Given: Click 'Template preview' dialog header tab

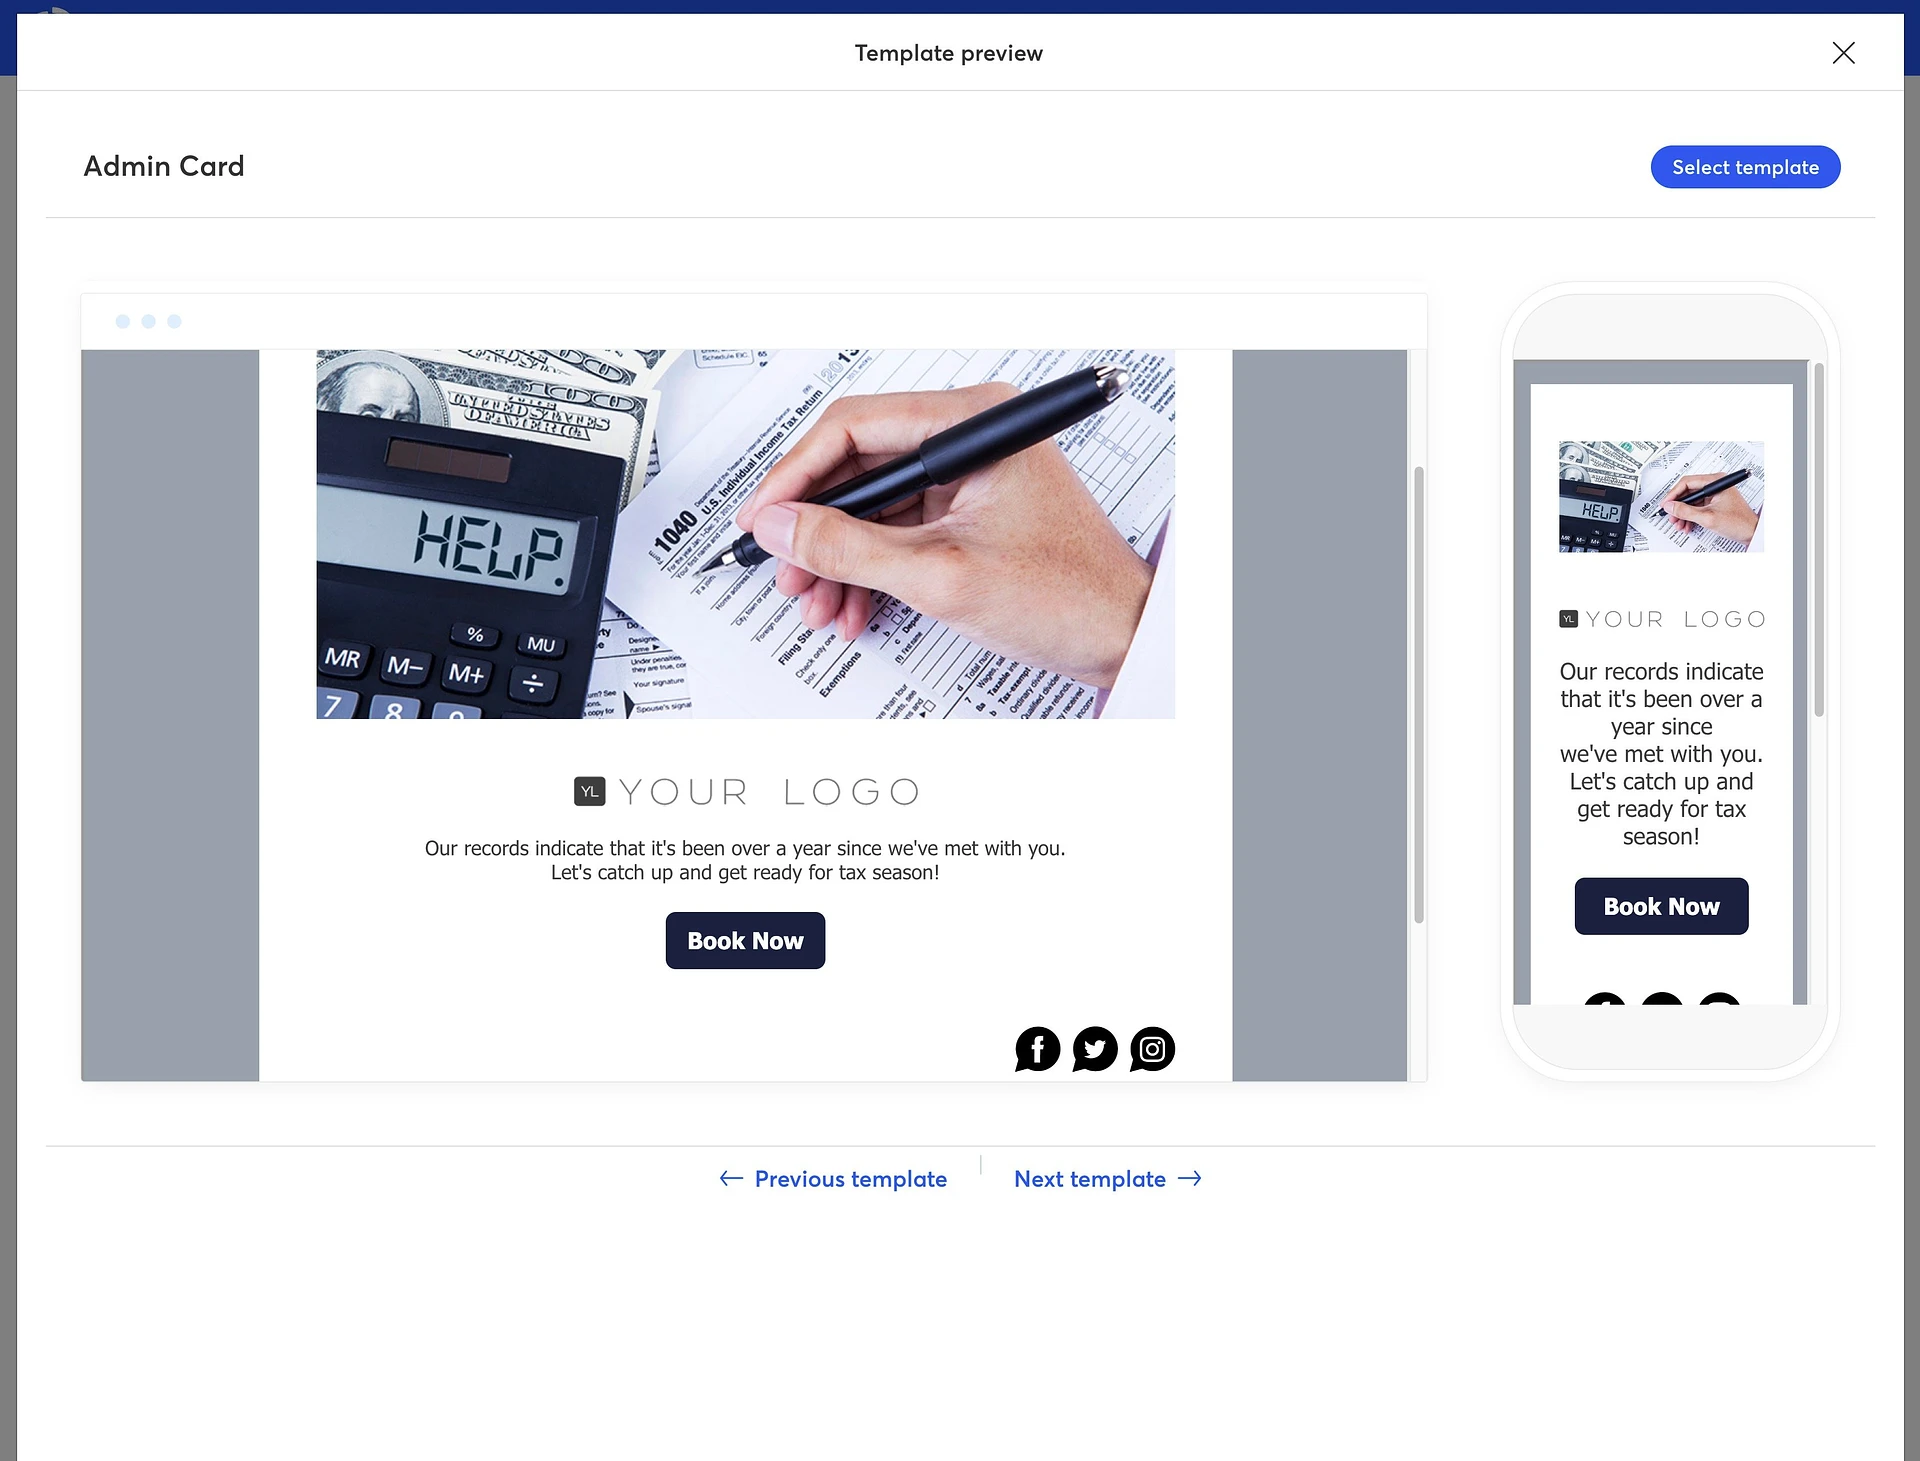Looking at the screenshot, I should [x=948, y=51].
